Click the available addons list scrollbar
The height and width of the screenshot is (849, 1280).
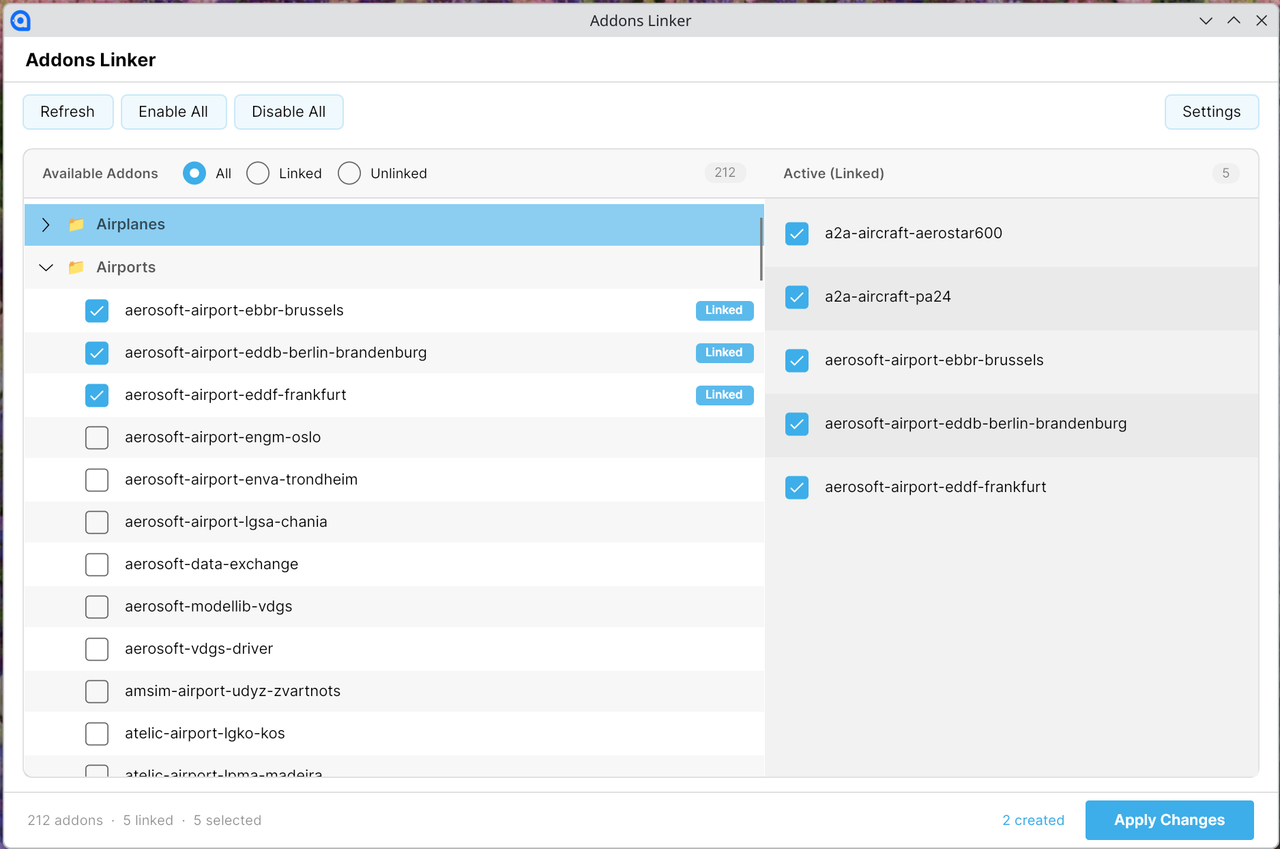point(762,249)
